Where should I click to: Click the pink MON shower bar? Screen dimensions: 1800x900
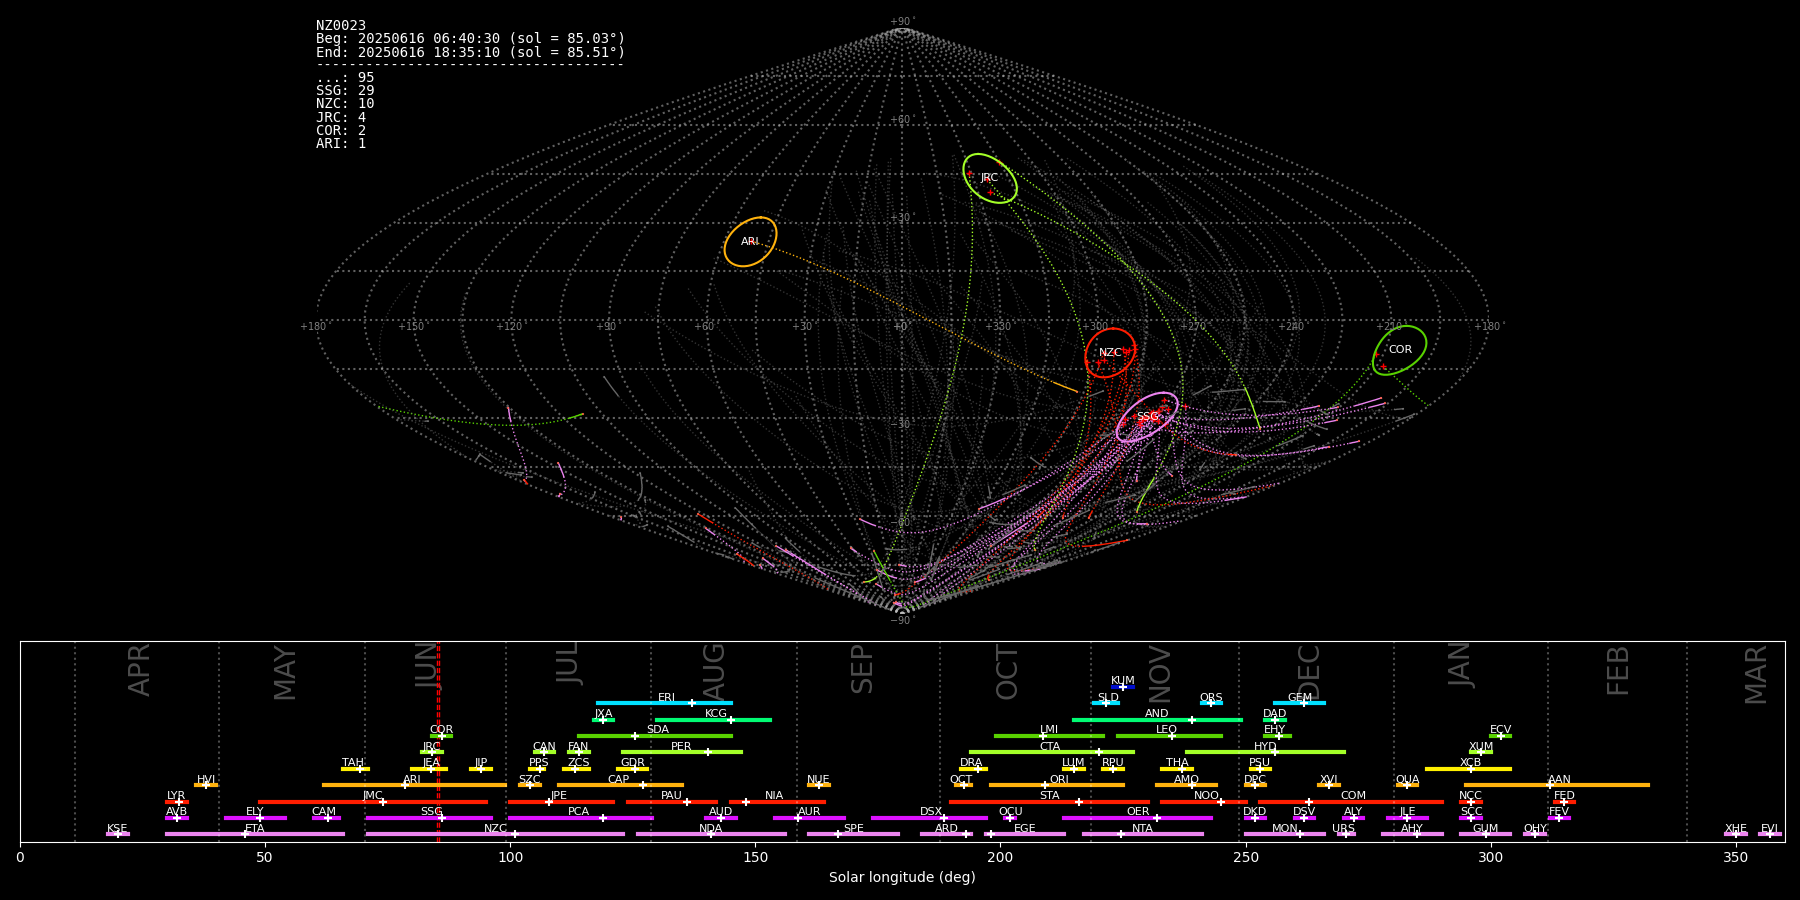click(1284, 834)
